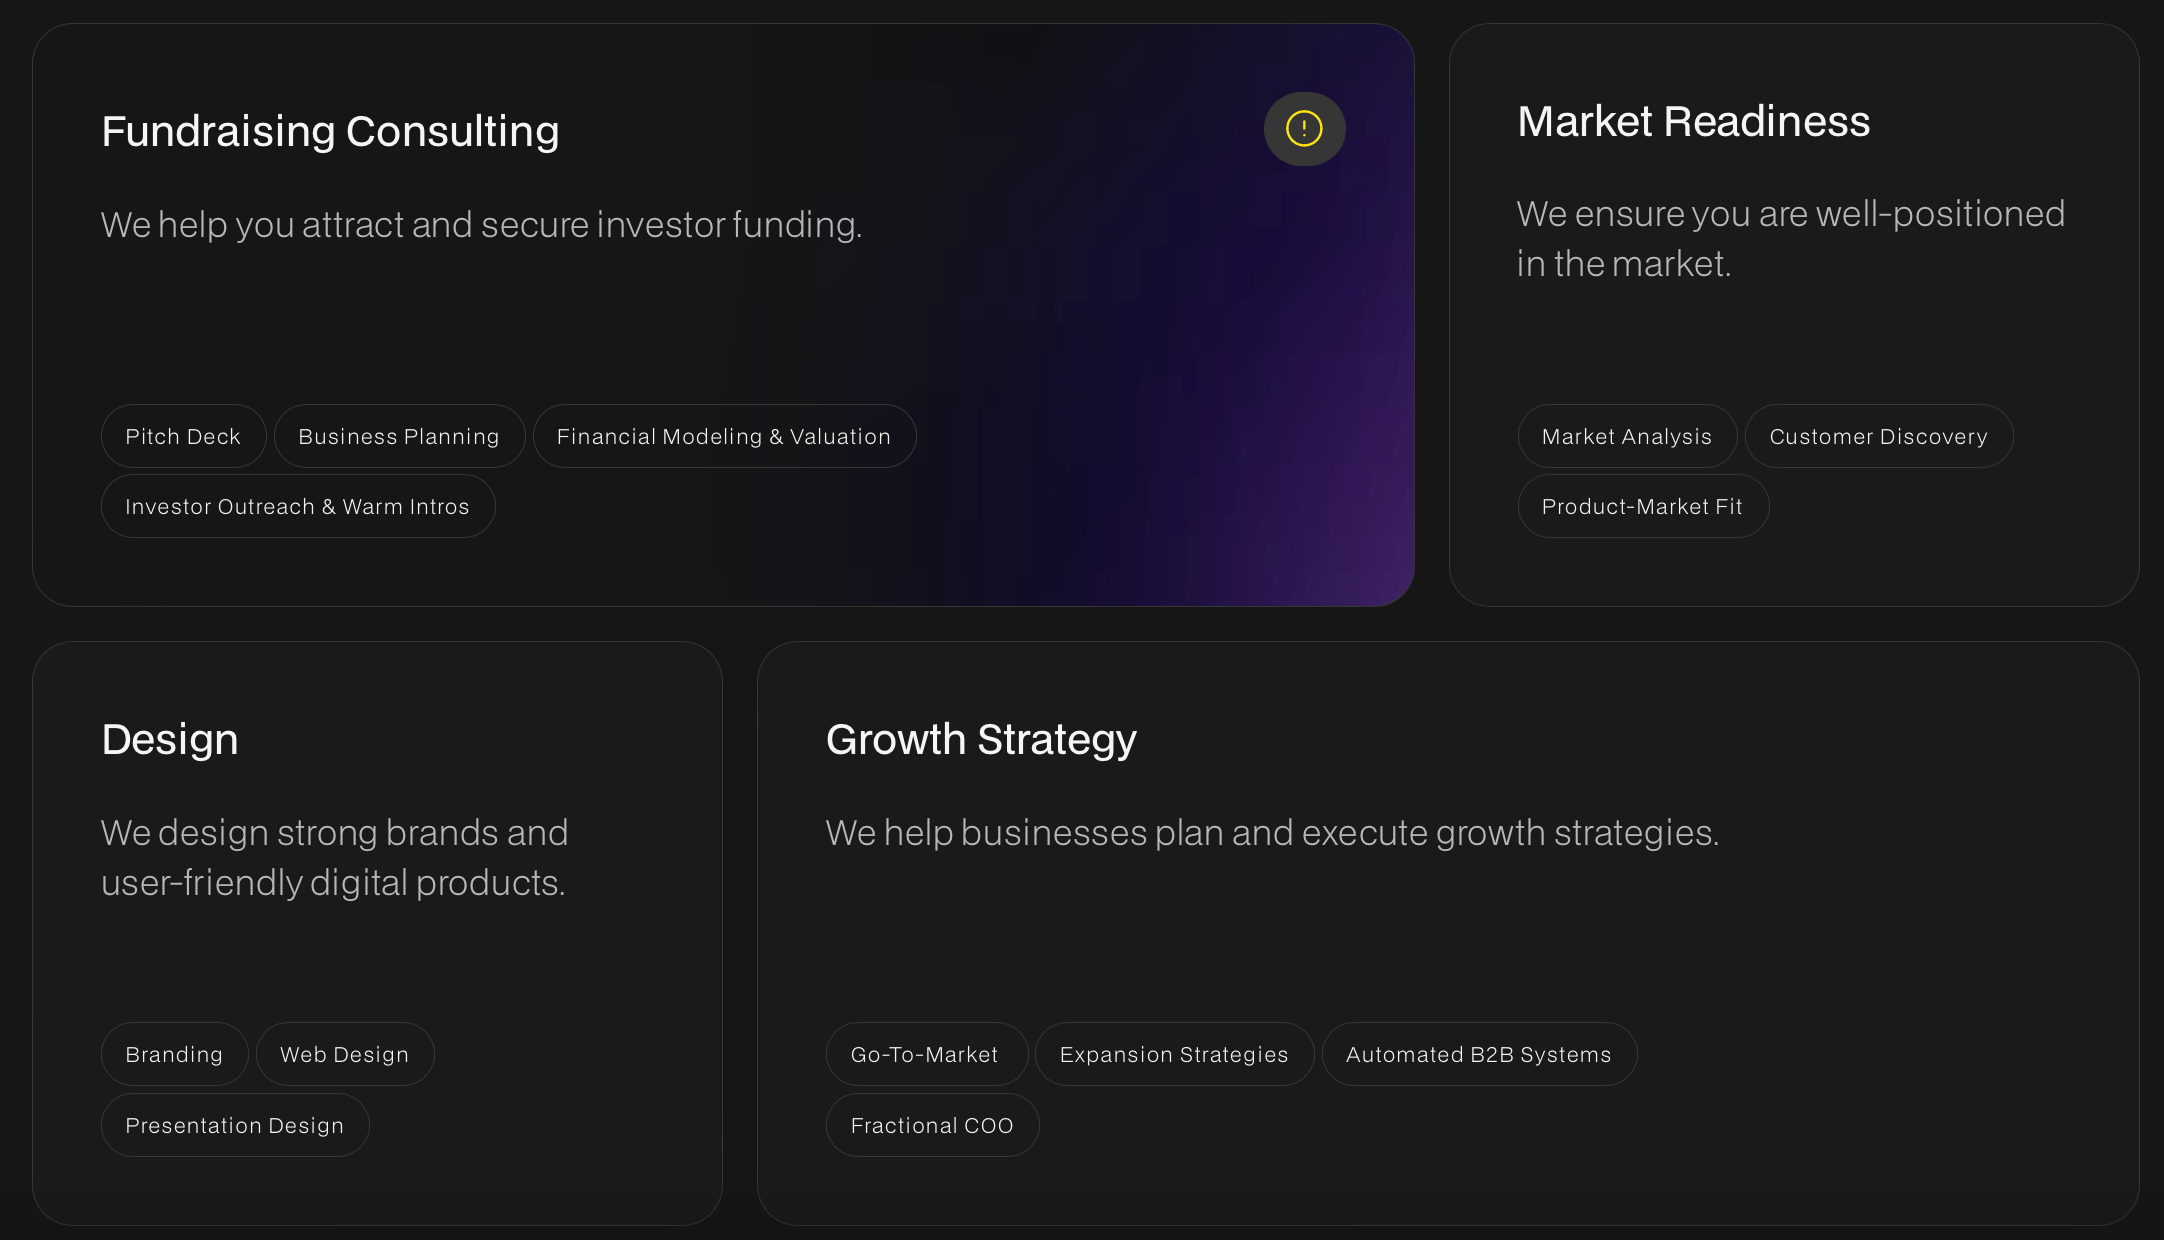Select the Business Planning tag
The image size is (2164, 1240).
point(398,436)
